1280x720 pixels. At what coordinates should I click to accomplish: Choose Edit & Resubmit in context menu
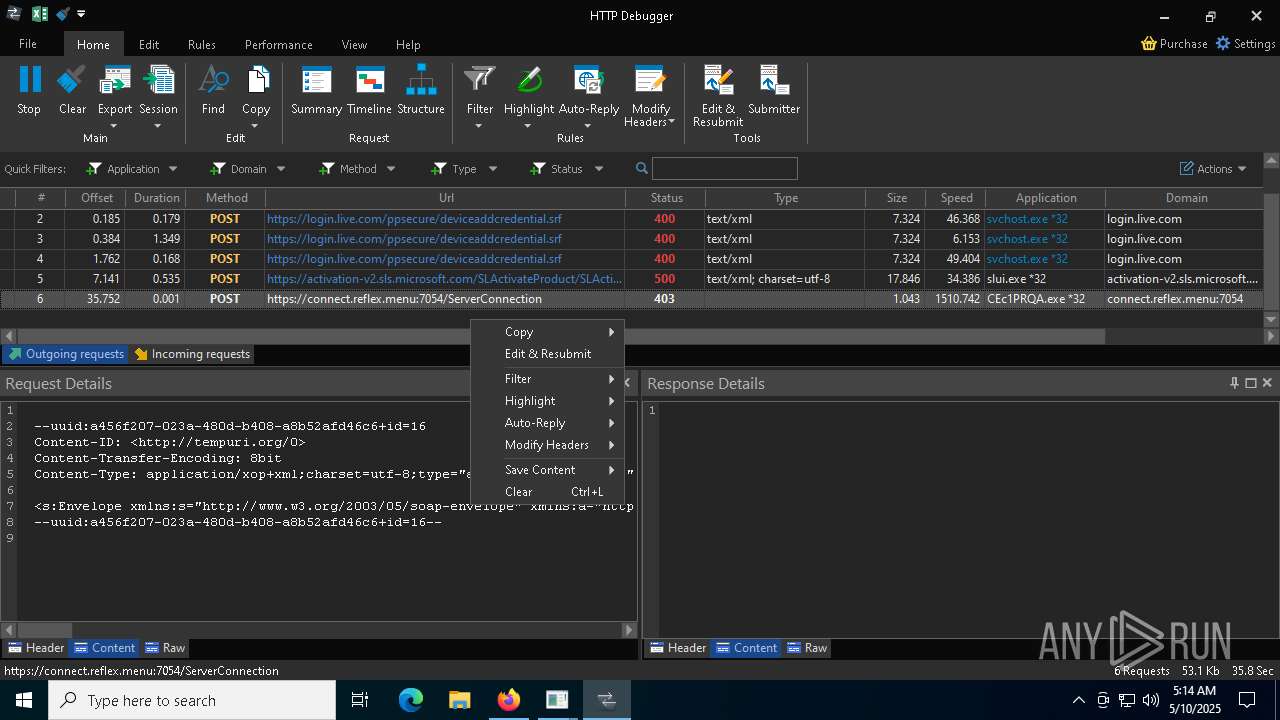[x=548, y=354]
